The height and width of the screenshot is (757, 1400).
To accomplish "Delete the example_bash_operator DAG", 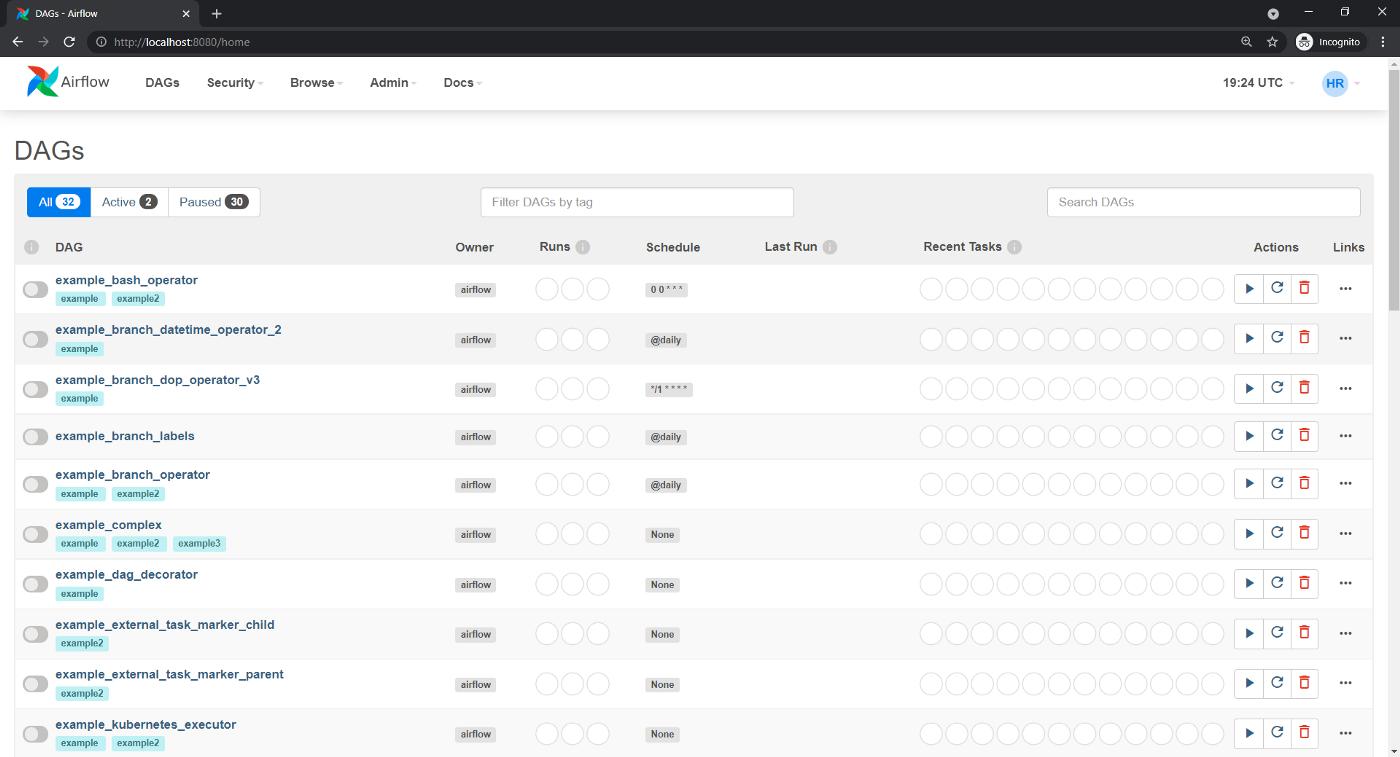I will click(1304, 289).
